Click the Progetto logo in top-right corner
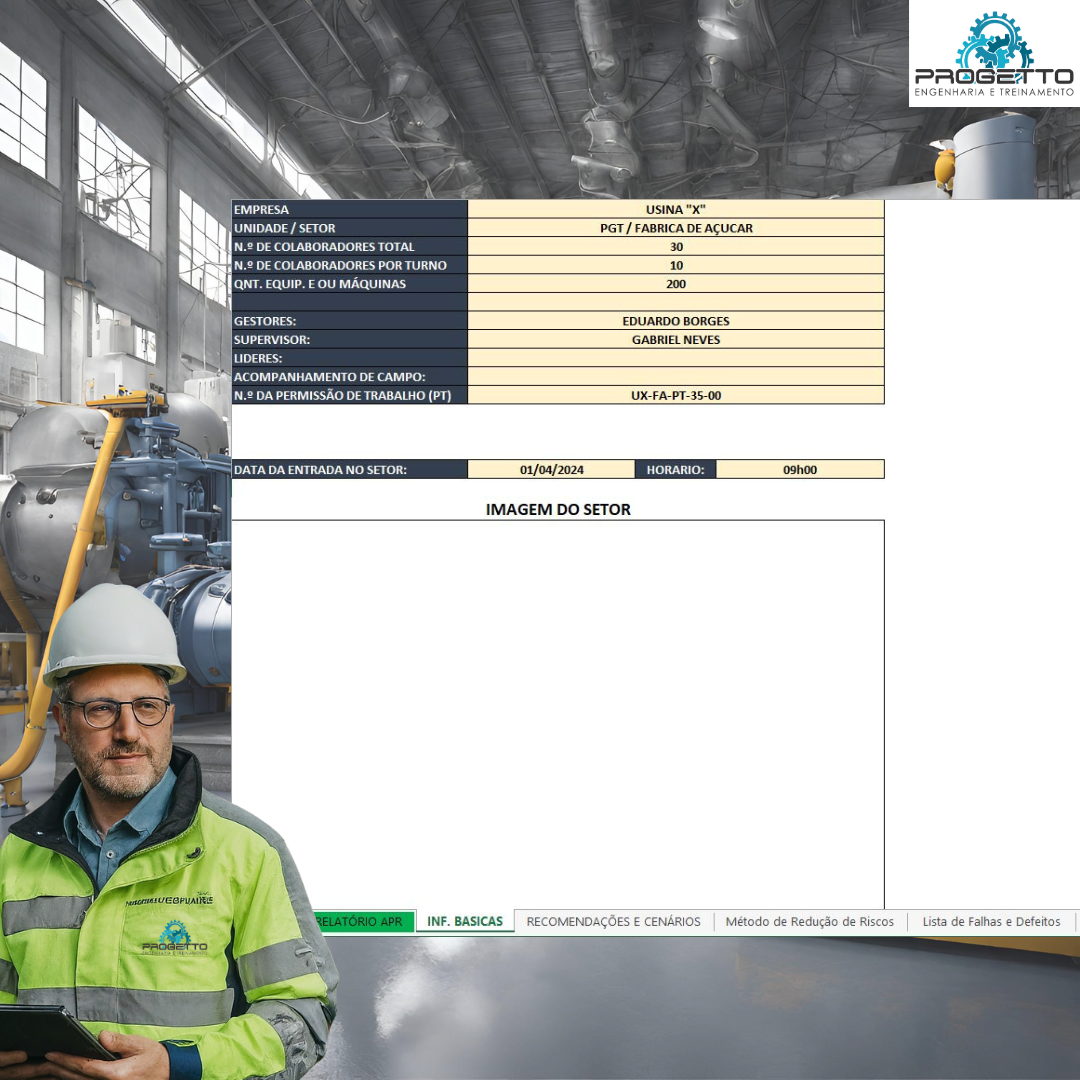1080x1080 pixels. [993, 54]
